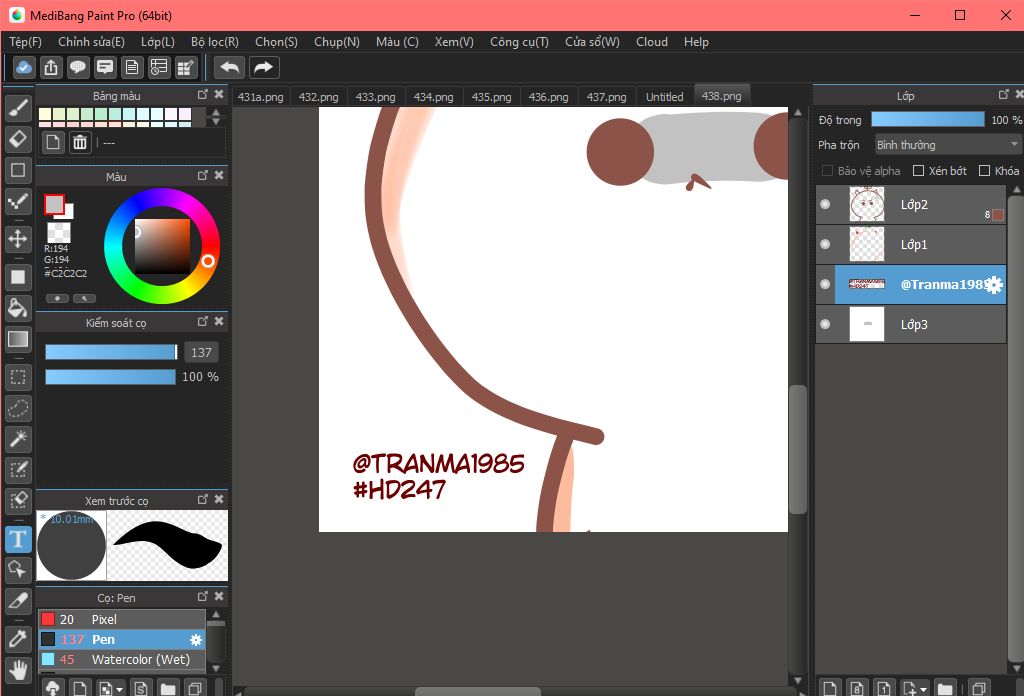Open settings gear of @Tranma1985 layer
This screenshot has height=696, width=1024.
click(x=994, y=285)
